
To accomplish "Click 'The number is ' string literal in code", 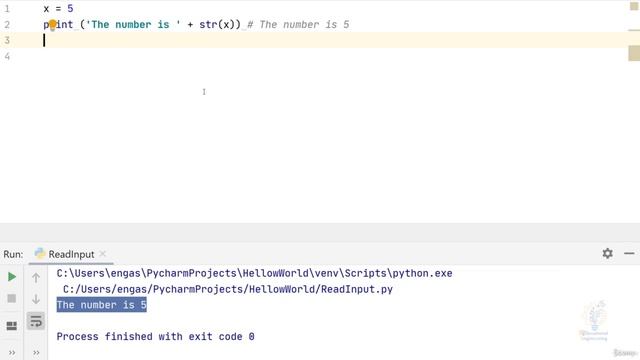I will (133, 24).
